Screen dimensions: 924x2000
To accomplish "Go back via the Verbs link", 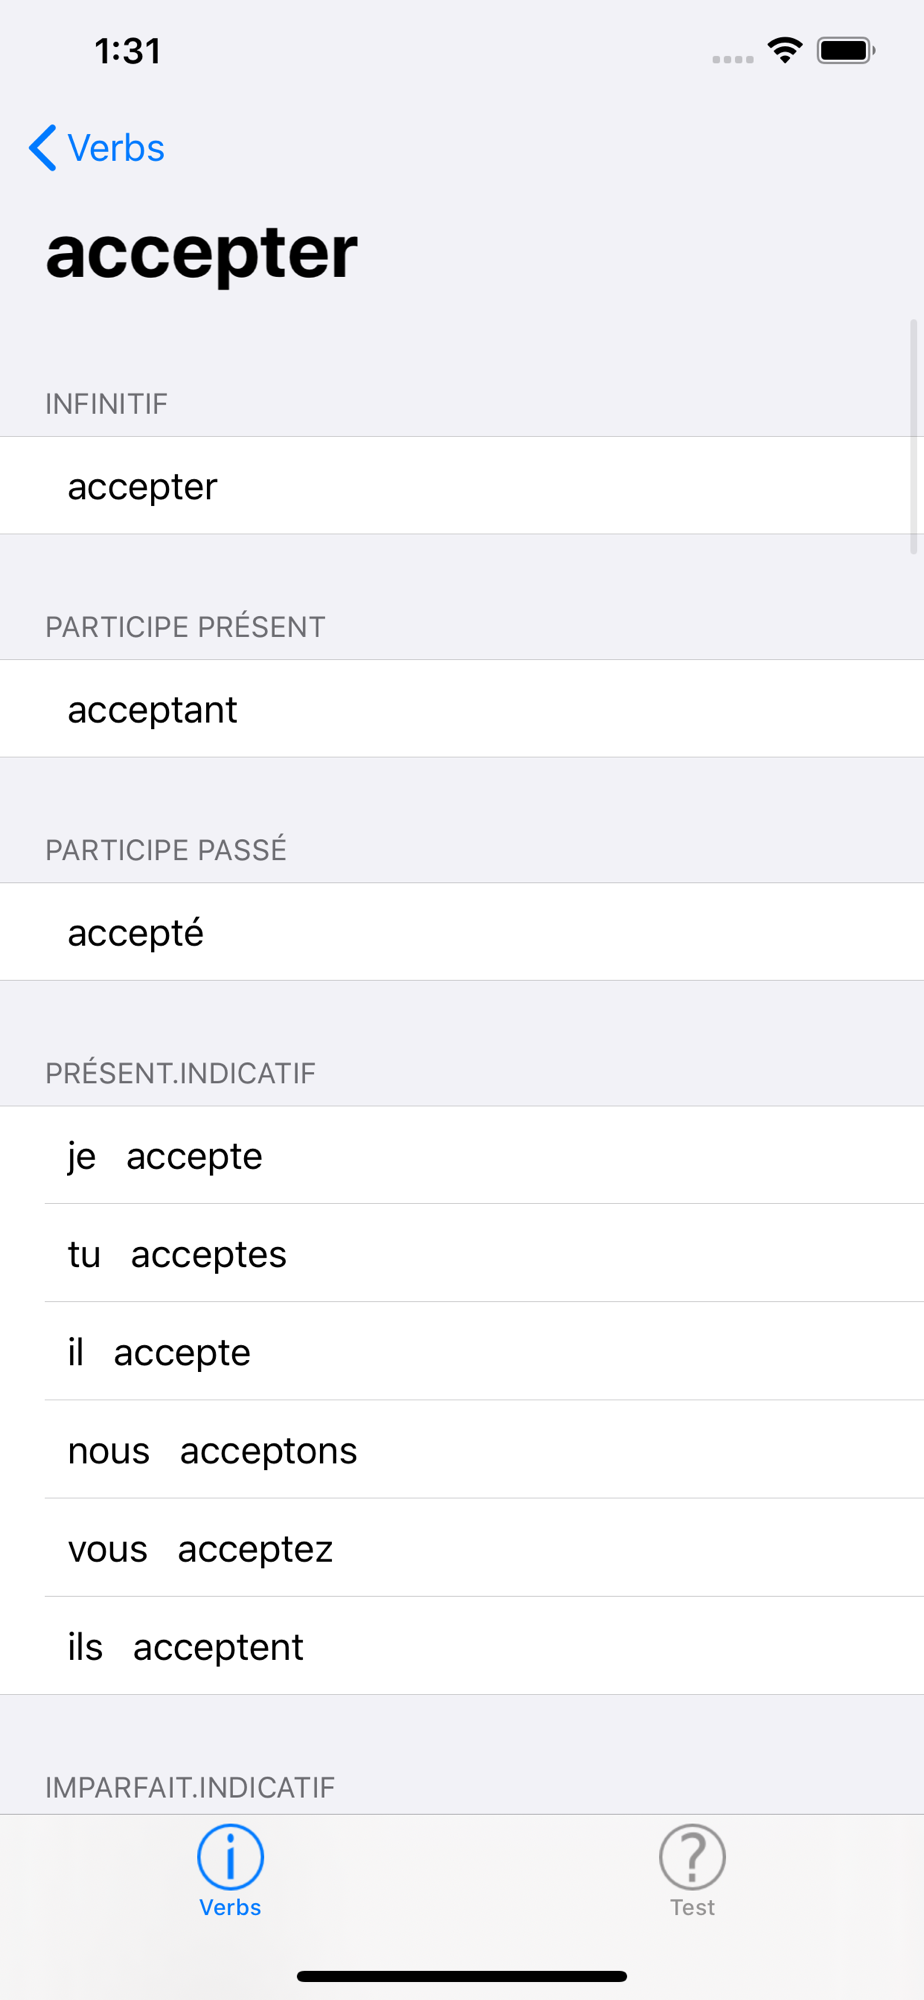I will 116,148.
